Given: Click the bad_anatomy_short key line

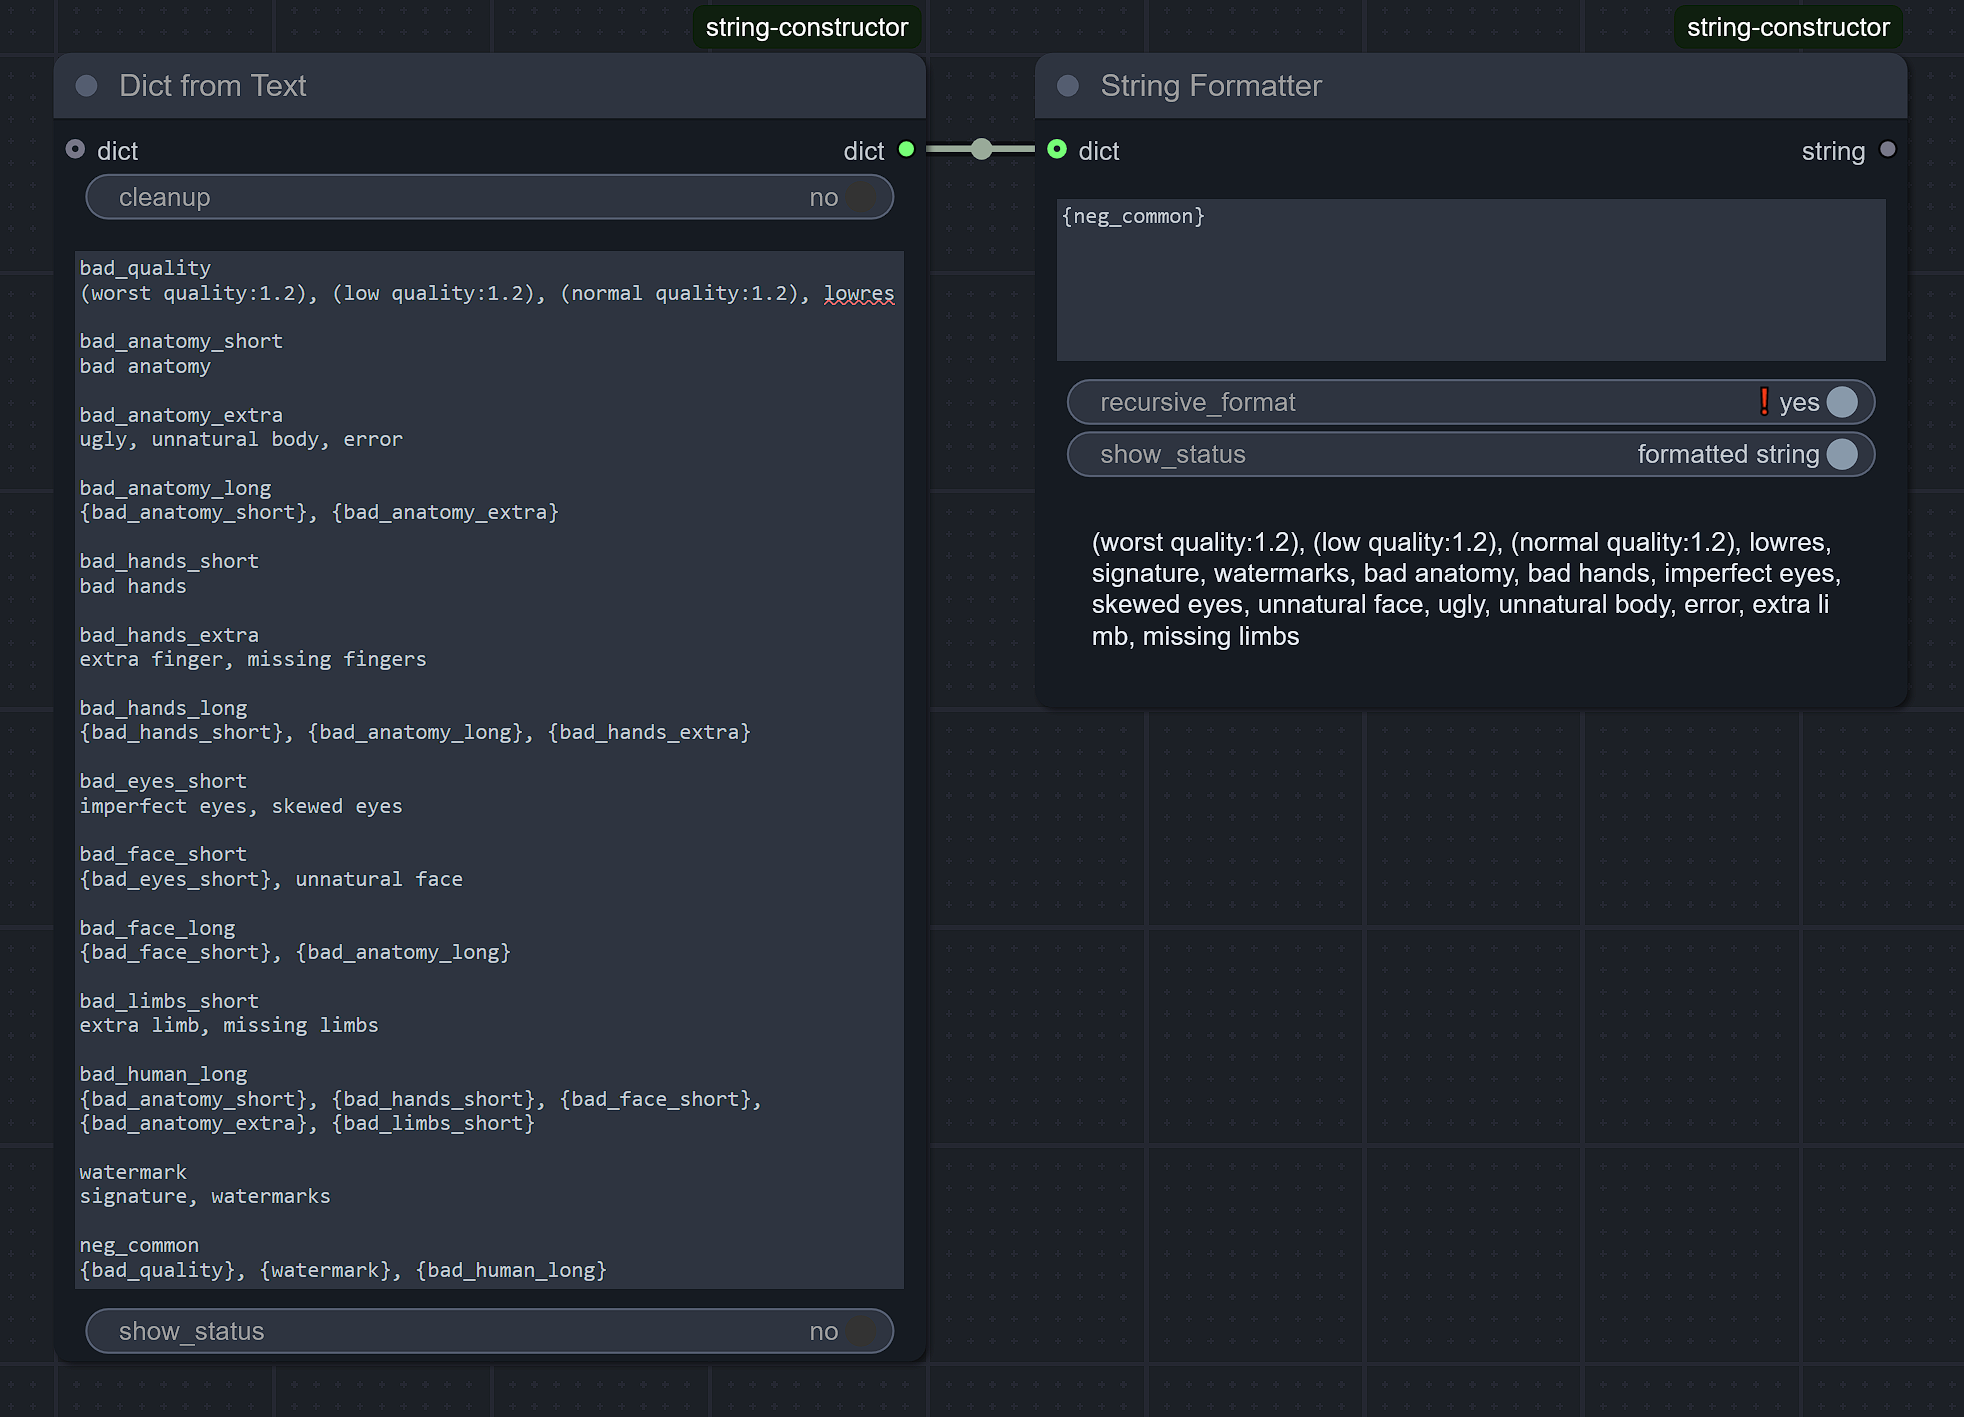Looking at the screenshot, I should (x=181, y=341).
